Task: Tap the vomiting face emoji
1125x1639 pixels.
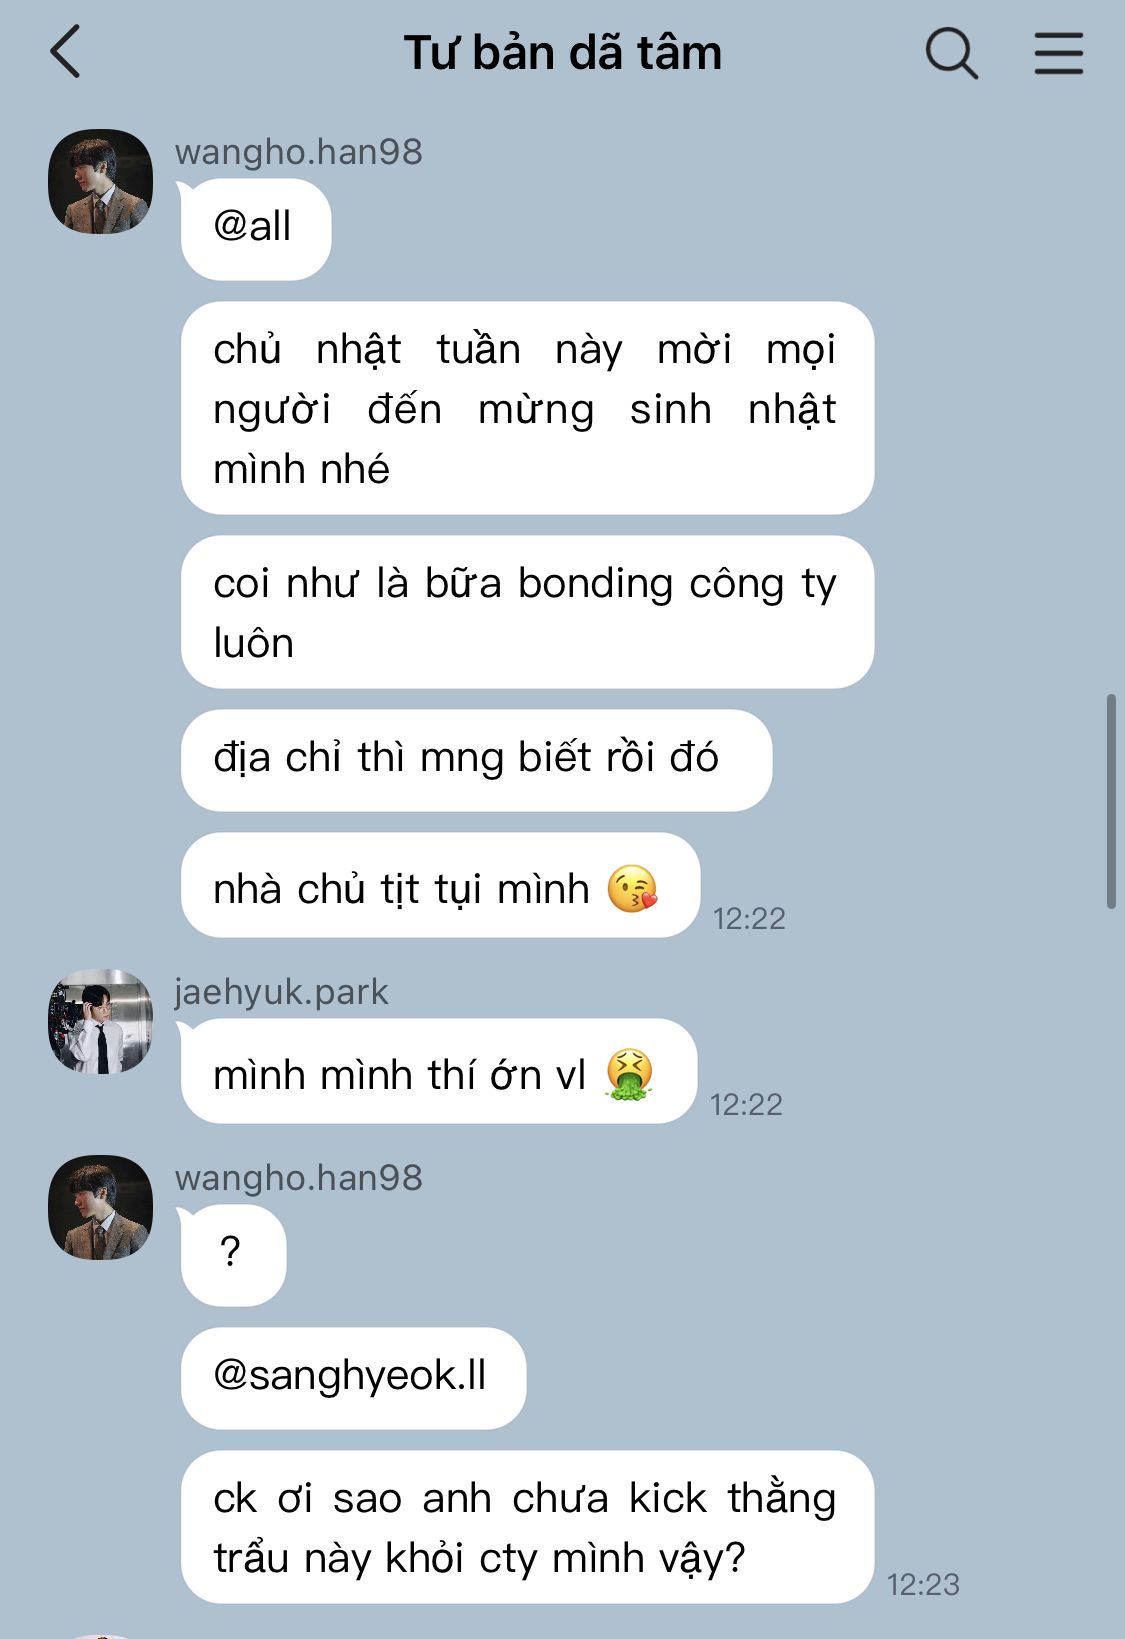Action: coord(630,1075)
